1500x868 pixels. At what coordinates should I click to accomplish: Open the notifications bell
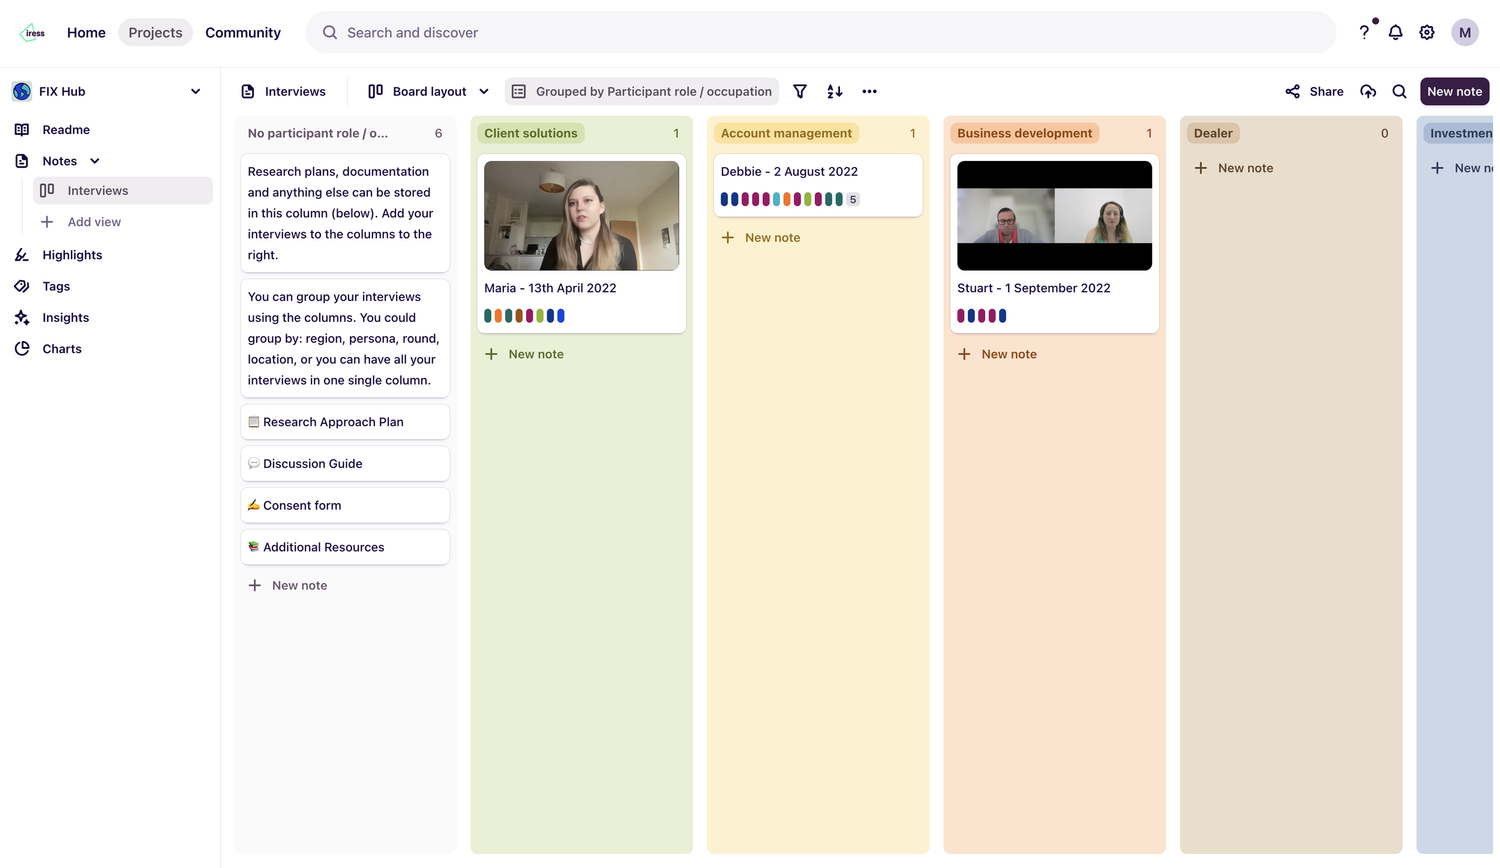tap(1396, 32)
